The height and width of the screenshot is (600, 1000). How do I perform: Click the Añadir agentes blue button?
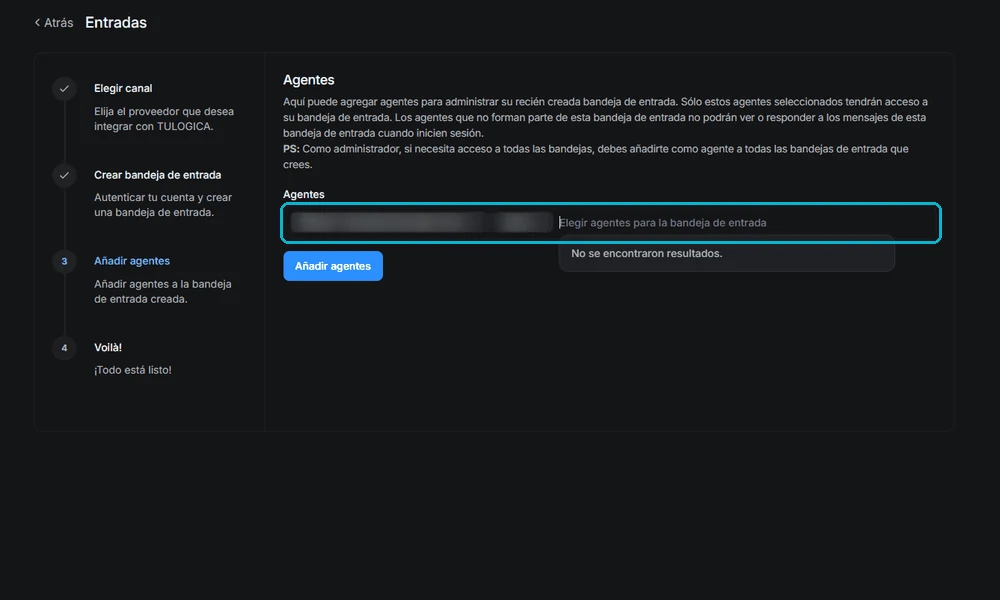point(333,266)
